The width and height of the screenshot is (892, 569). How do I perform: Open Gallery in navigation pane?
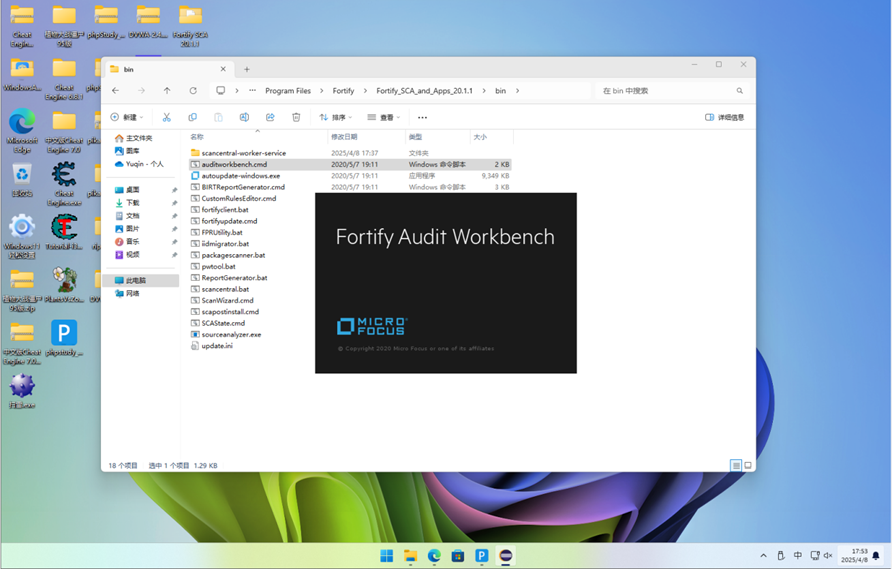pyautogui.click(x=127, y=151)
